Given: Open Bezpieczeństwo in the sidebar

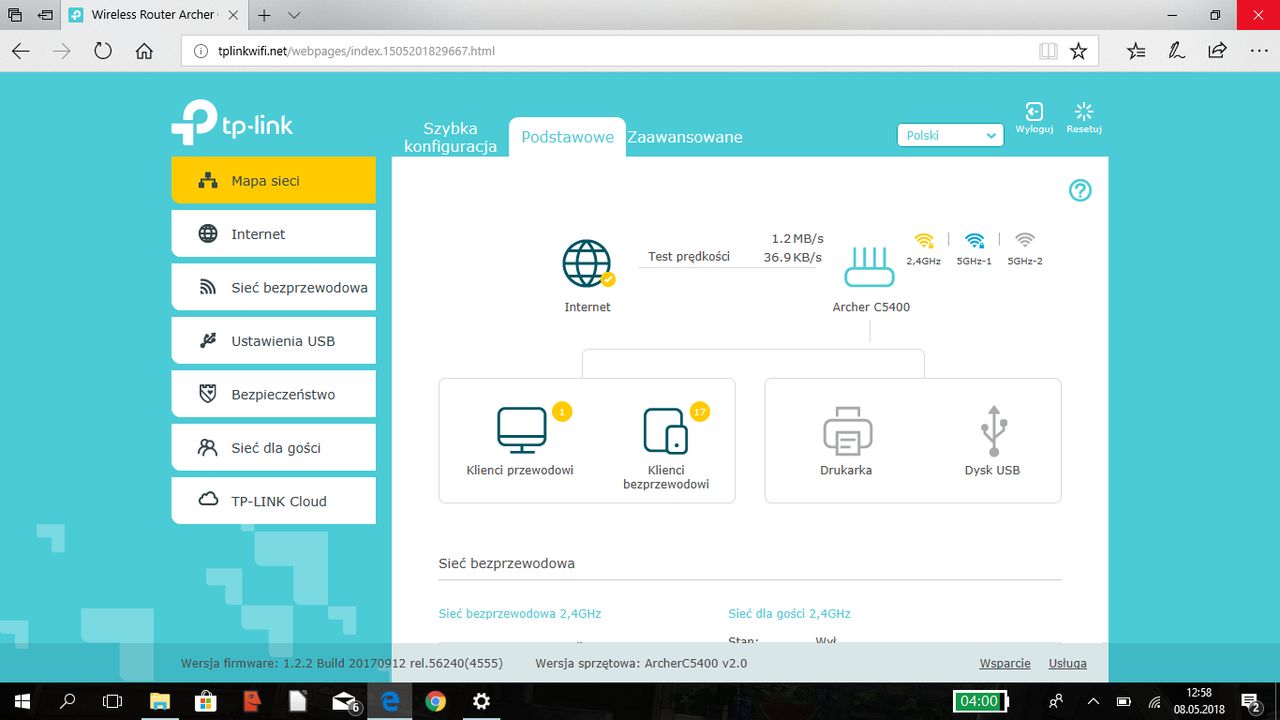Looking at the screenshot, I should point(273,394).
